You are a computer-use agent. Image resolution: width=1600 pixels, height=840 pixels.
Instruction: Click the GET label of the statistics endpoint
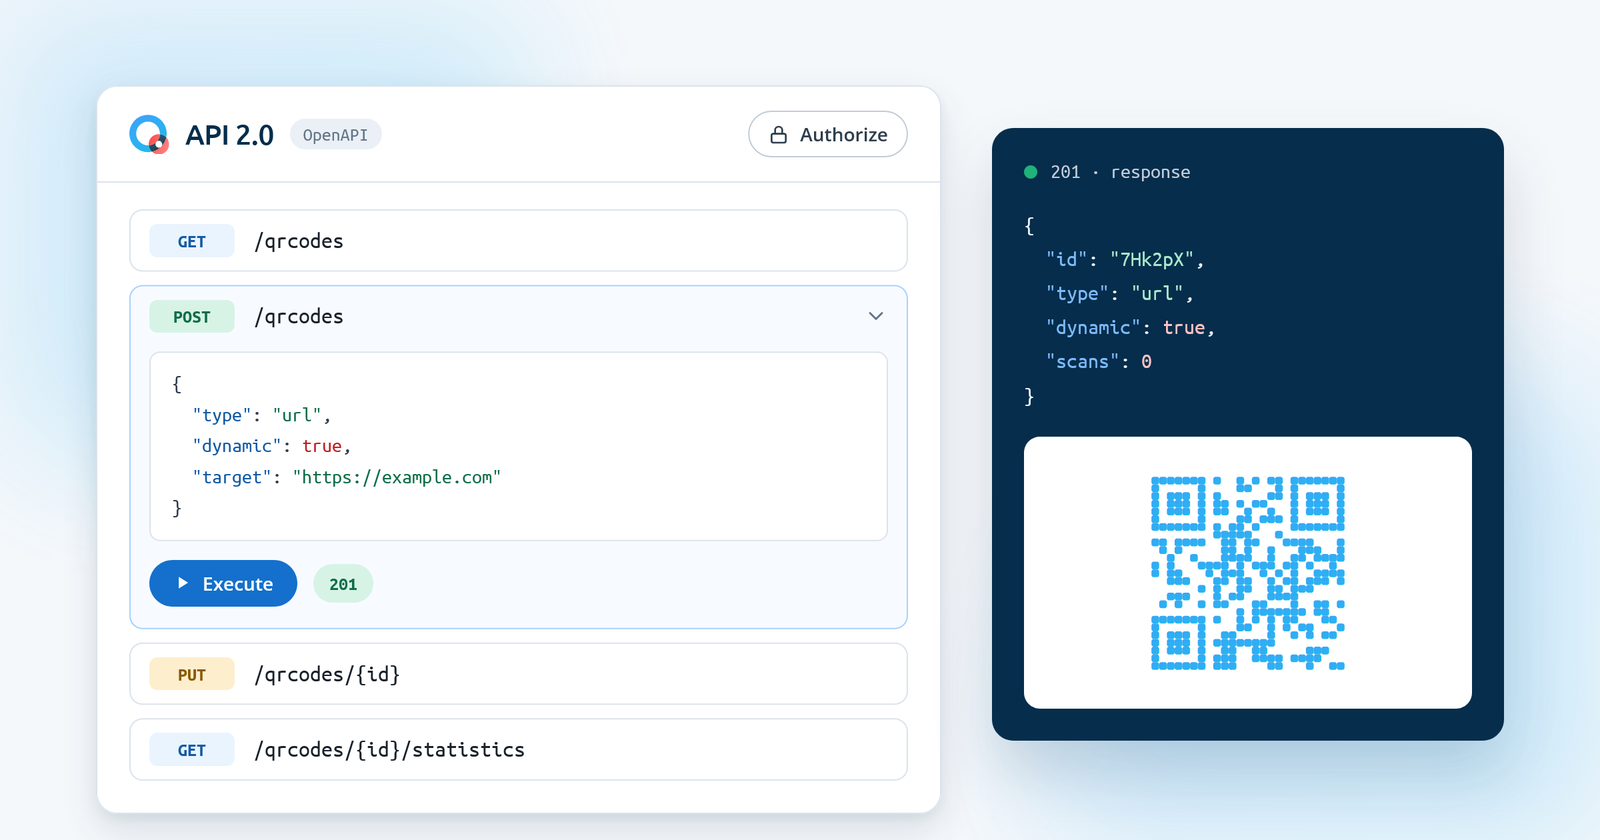coord(192,750)
